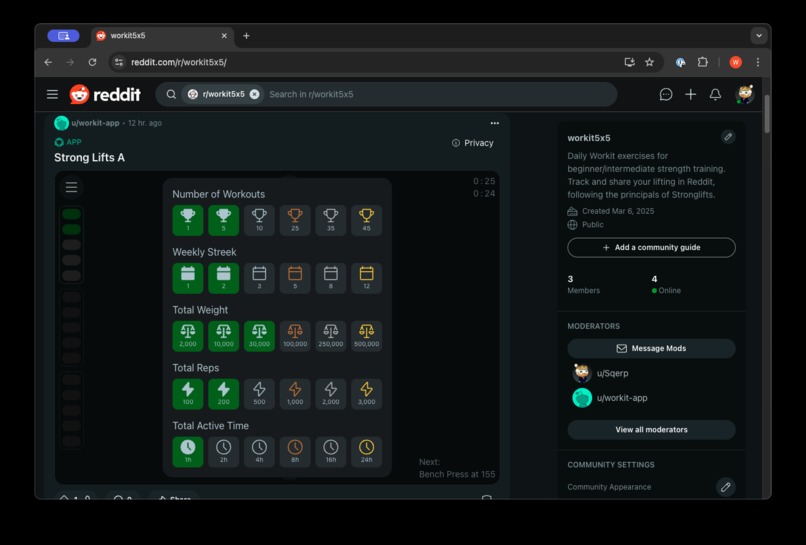Select the 100,000 total weight badge
This screenshot has width=806, height=545.
(295, 336)
